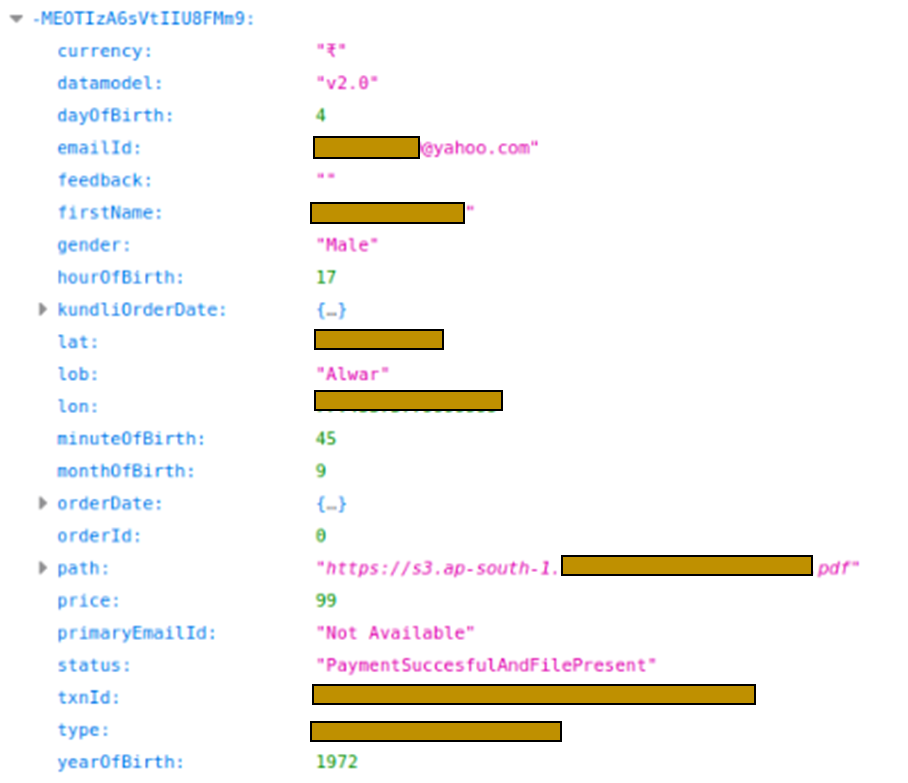Click the feedback key

(x=93, y=180)
